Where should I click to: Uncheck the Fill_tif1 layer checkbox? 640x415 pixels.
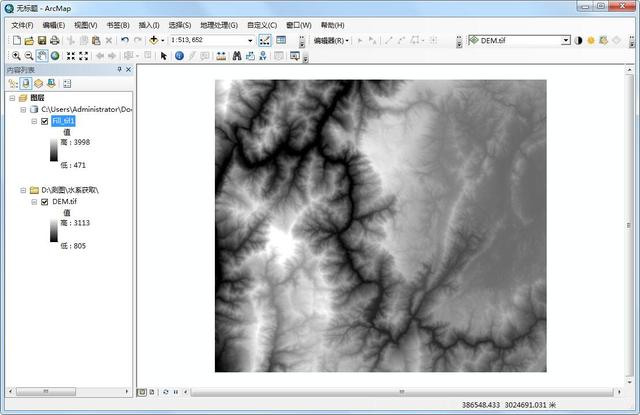click(45, 121)
